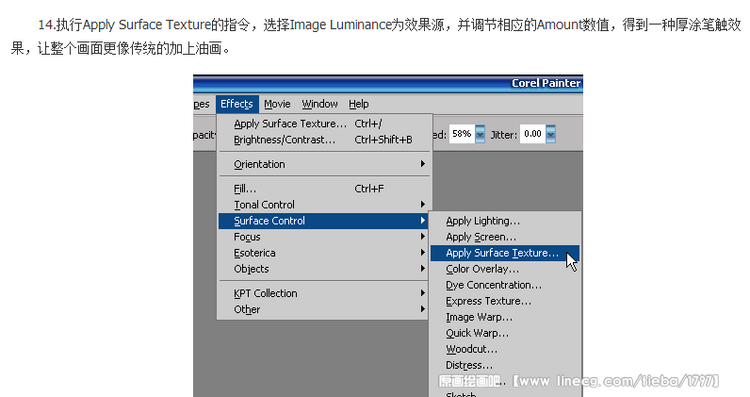Image resolution: width=750 pixels, height=397 pixels.
Task: Select Brightness/Contrast menu entry
Action: [x=324, y=140]
